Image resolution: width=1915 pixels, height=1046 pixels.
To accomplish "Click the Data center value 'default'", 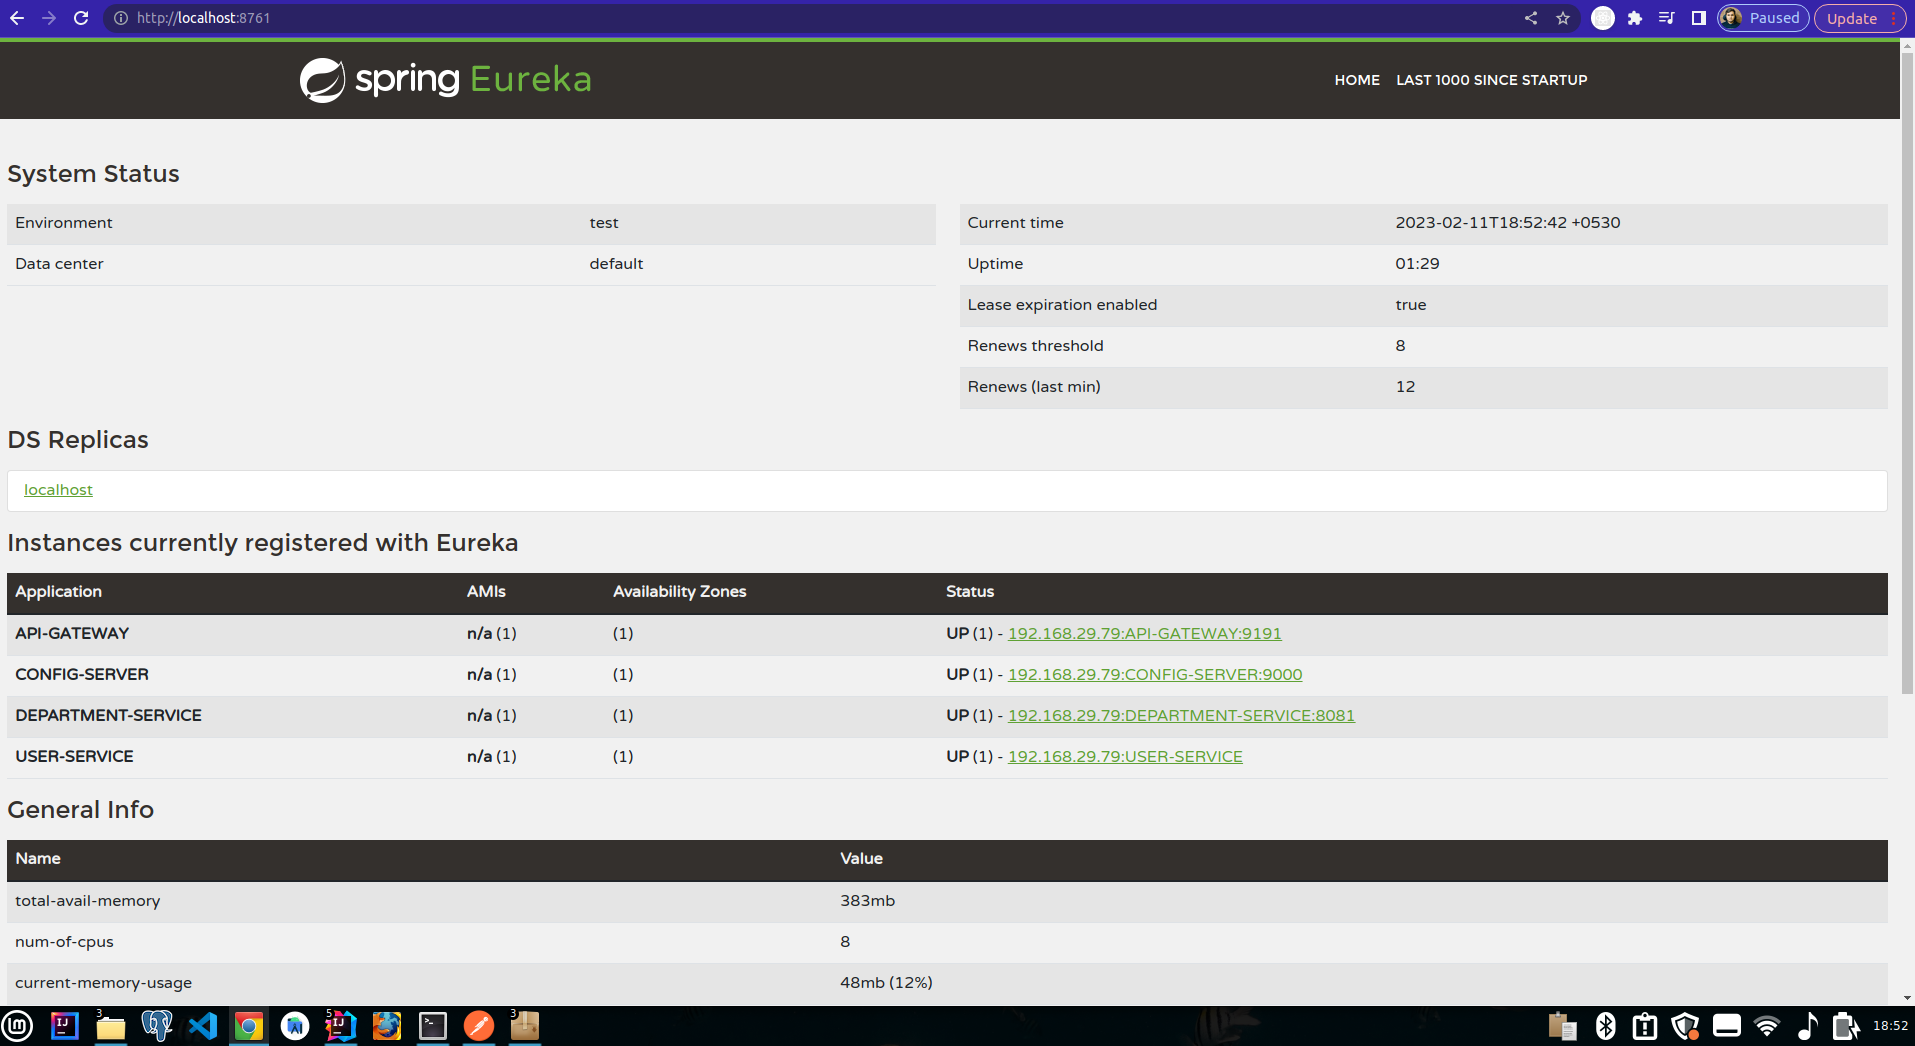I will (616, 264).
